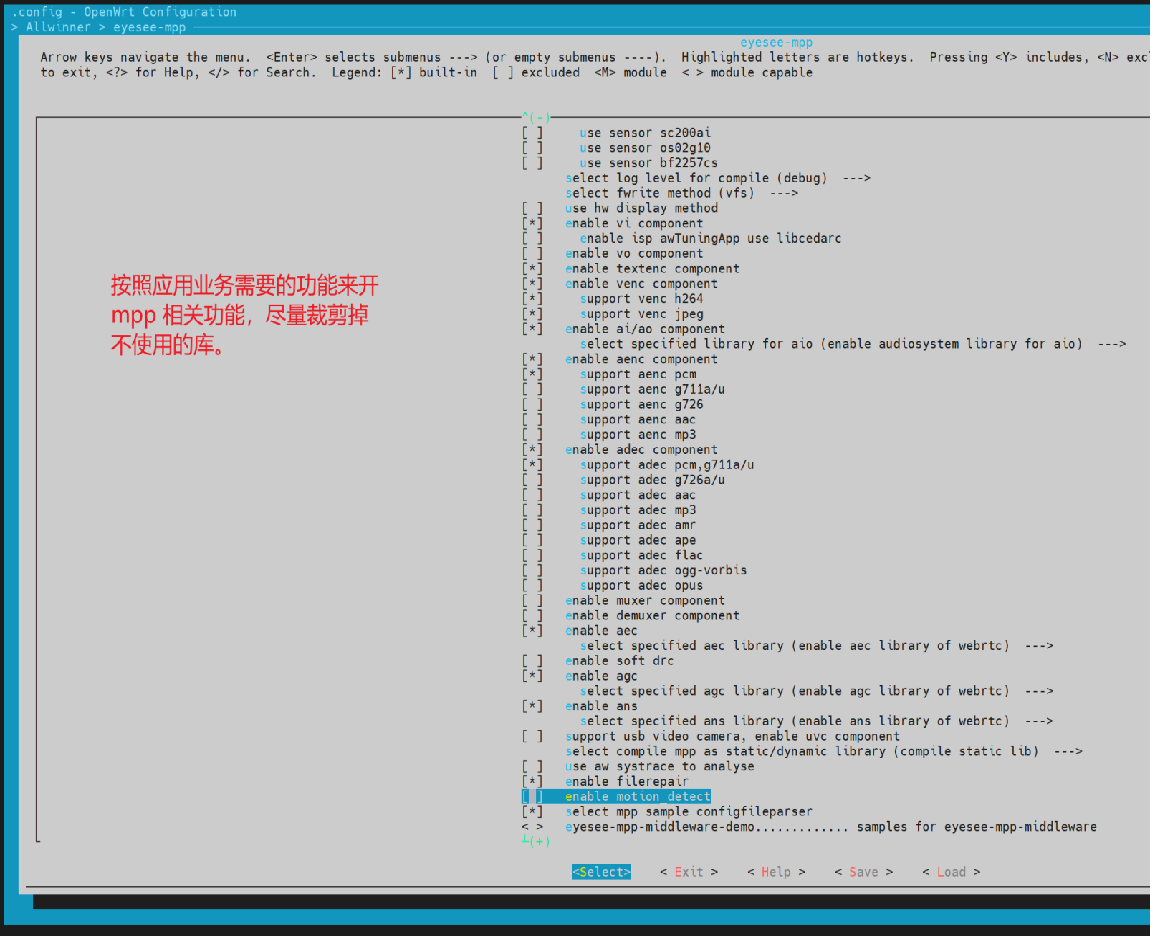Toggle the 'use sensor sc200ai' checkbox
Screen dimensions: 1151x937
[532, 133]
